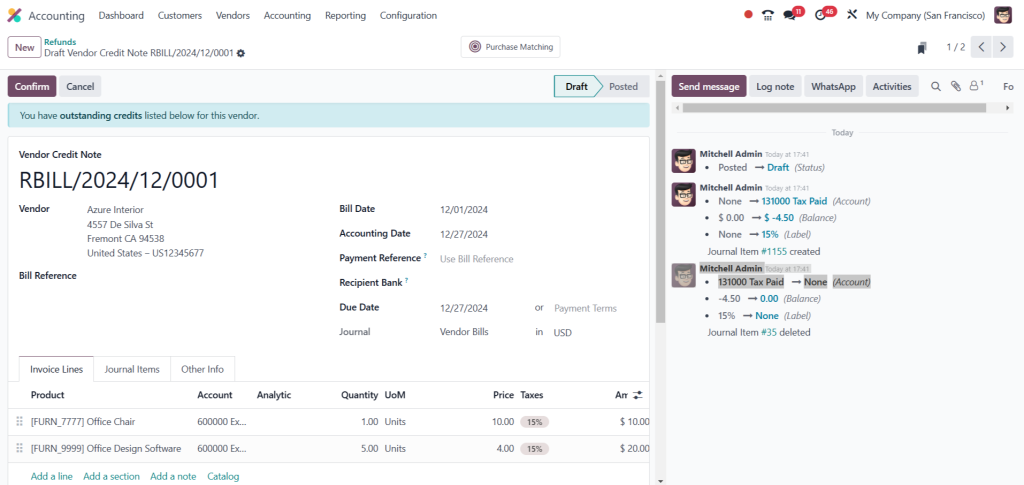Click 15% tax tag on Office Chair line
This screenshot has width=1024, height=485.
pos(535,422)
